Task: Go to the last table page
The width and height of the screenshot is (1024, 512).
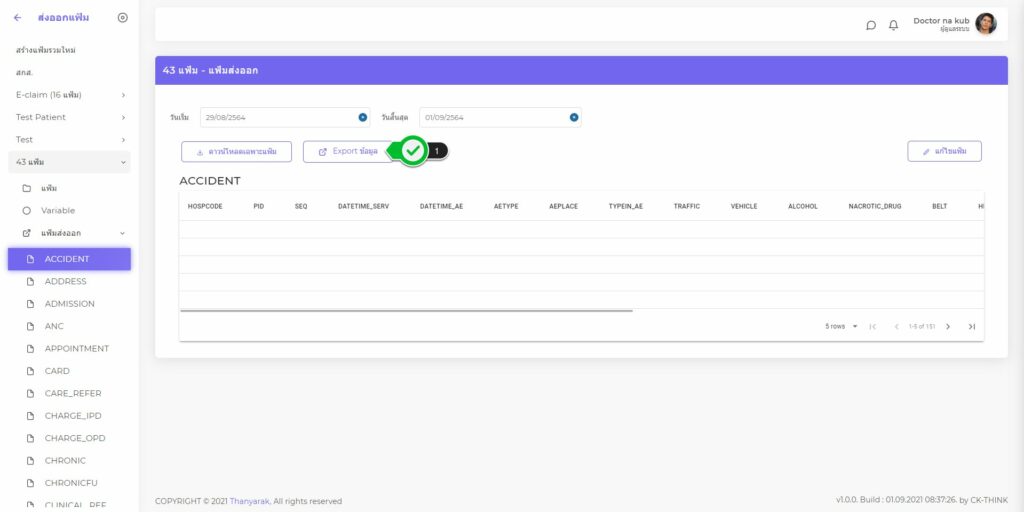Action: click(971, 326)
